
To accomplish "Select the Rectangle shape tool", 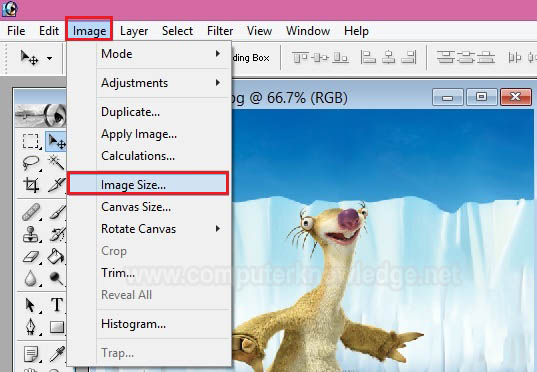I will click(x=57, y=327).
